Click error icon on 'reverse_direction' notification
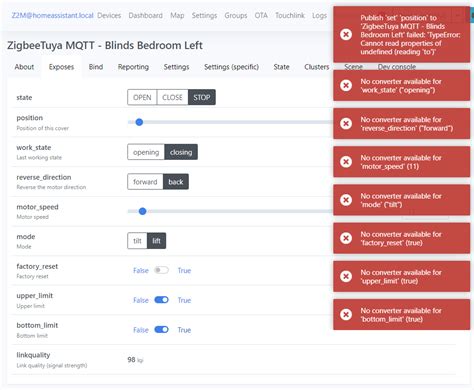The image size is (474, 390). [x=346, y=124]
